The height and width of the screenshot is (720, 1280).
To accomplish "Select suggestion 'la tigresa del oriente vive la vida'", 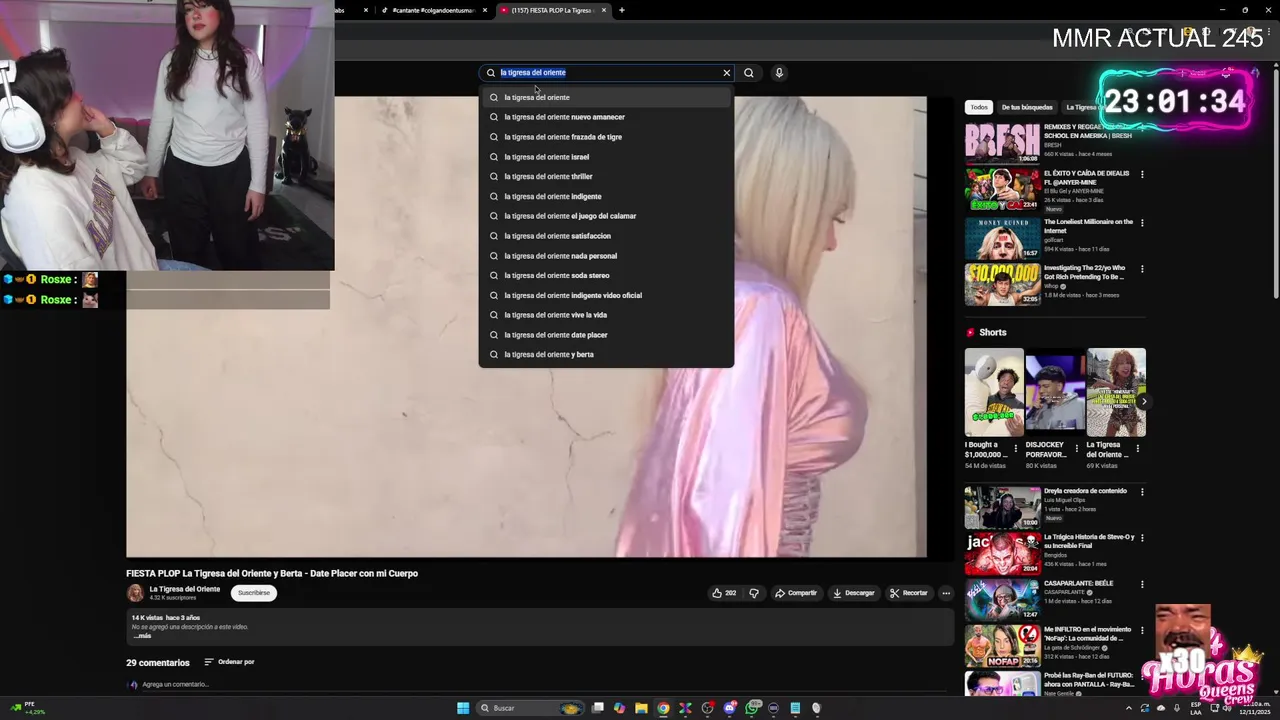I will [606, 315].
